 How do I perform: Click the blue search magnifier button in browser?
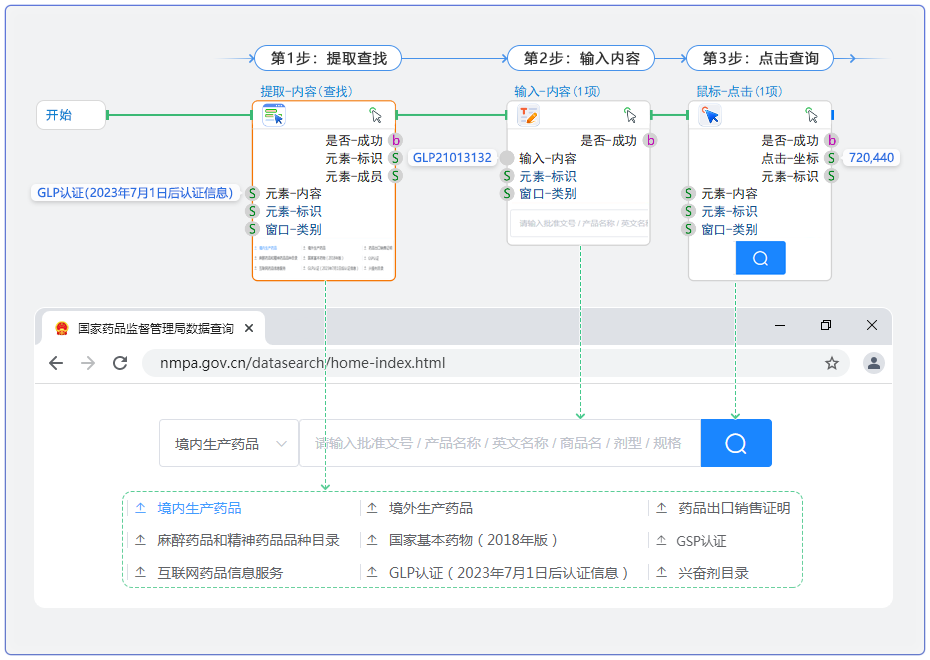pyautogui.click(x=736, y=443)
